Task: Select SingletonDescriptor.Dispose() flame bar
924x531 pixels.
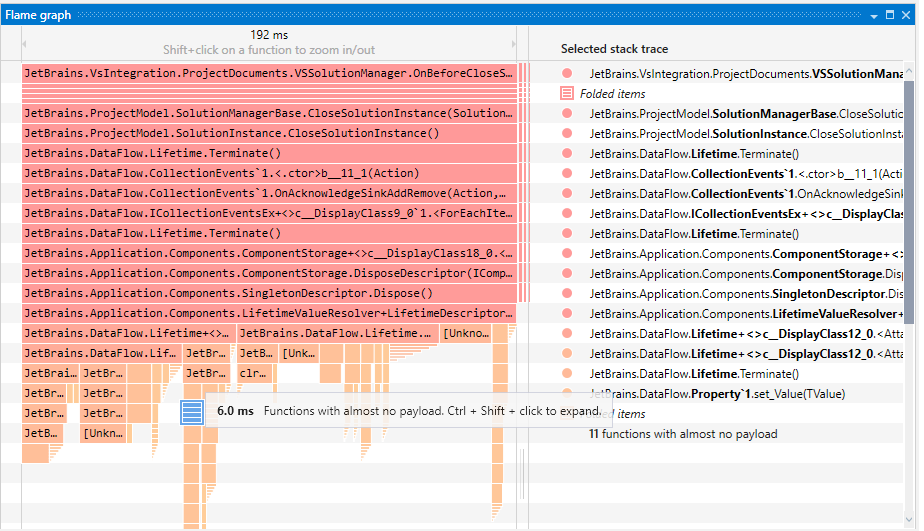Action: [269, 293]
